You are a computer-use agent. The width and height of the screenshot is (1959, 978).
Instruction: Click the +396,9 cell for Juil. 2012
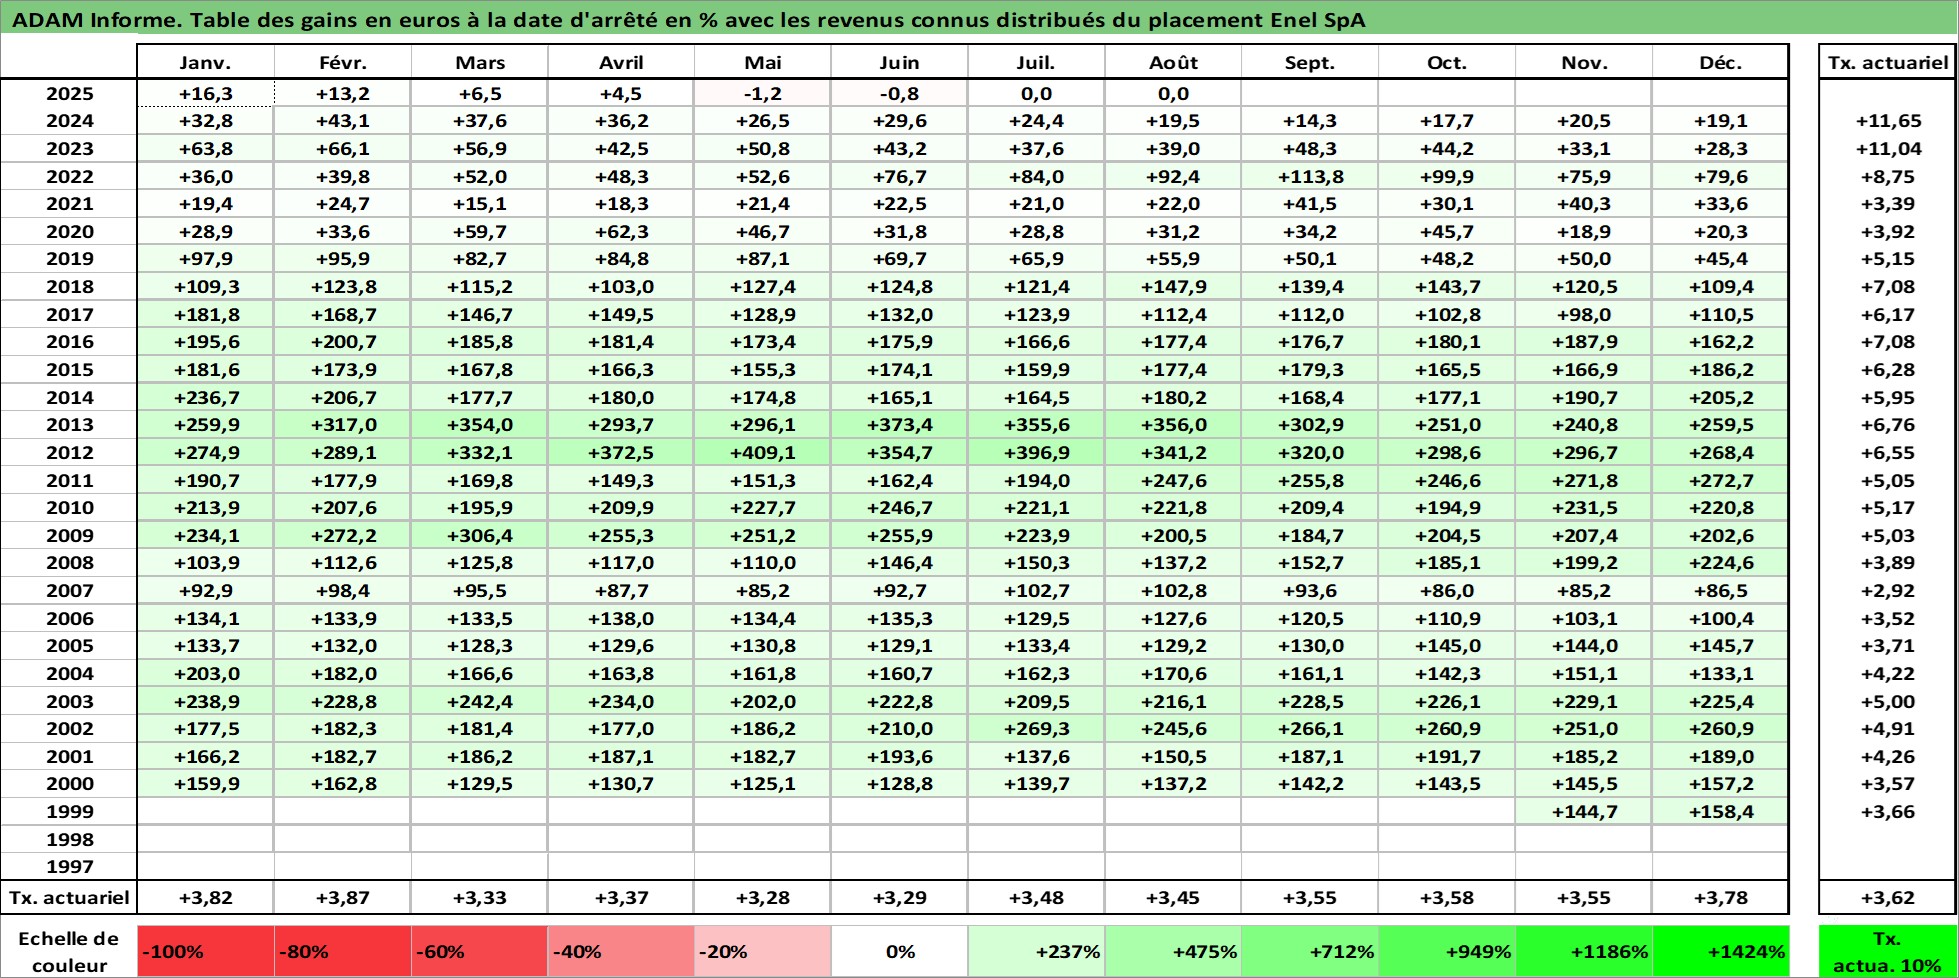(1036, 452)
